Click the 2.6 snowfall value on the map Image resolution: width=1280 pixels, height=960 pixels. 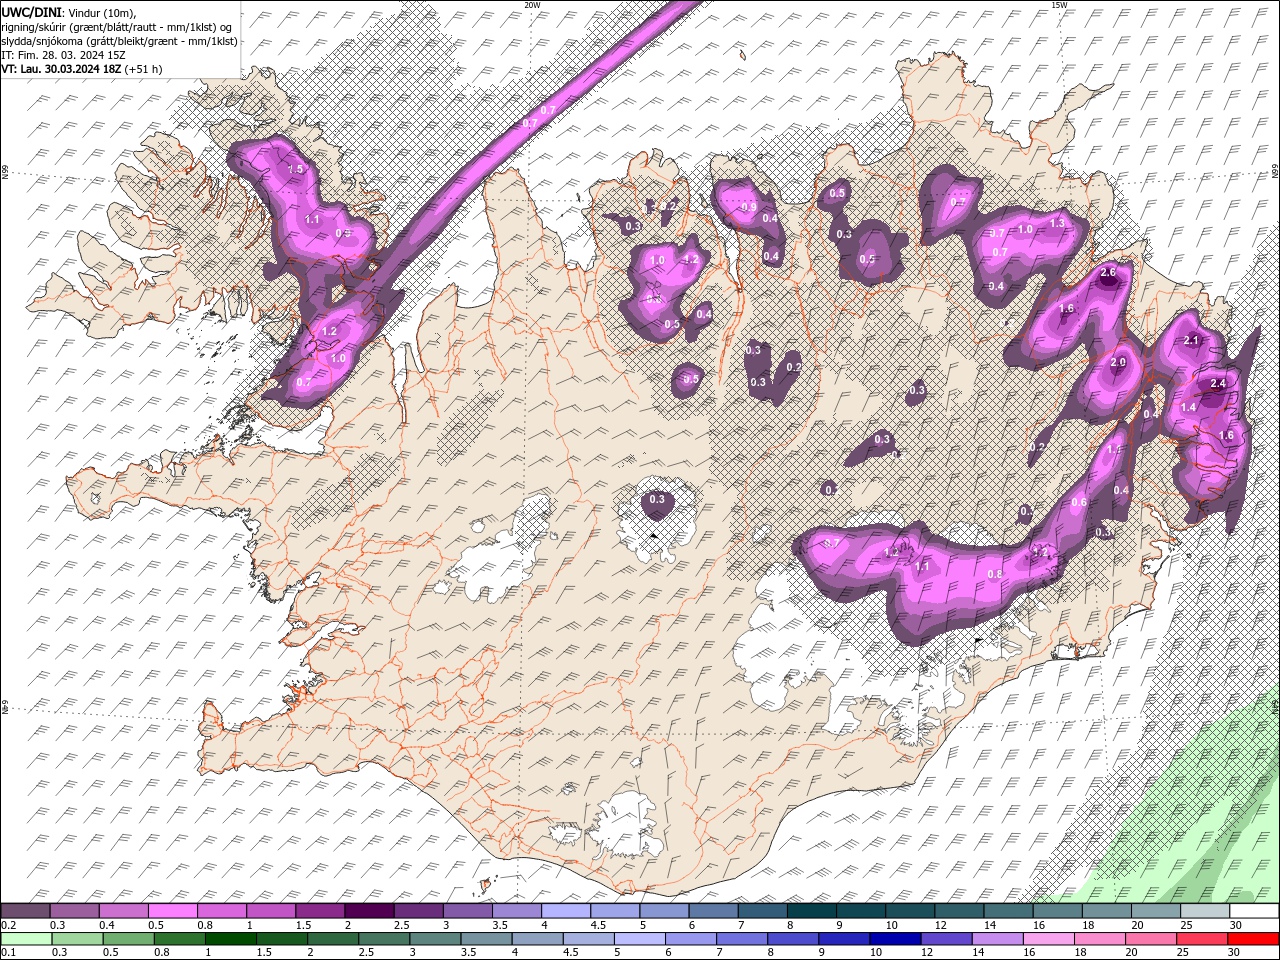click(1108, 272)
